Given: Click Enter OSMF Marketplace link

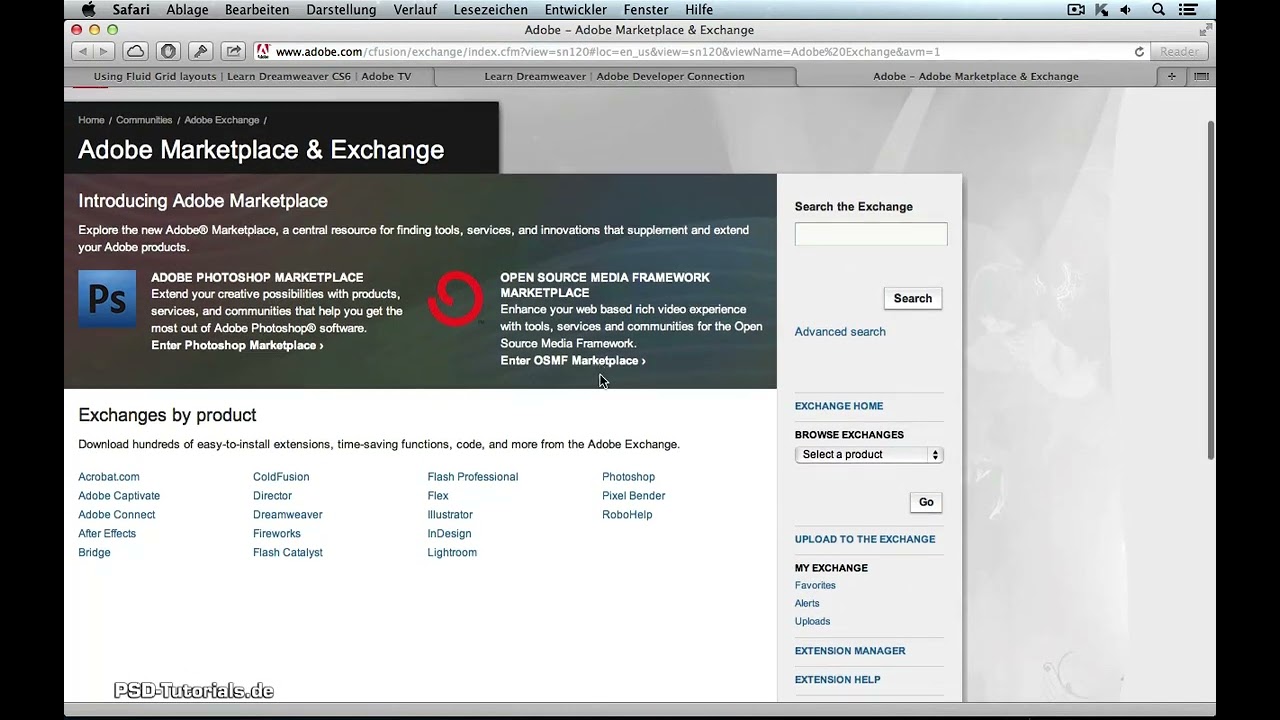Looking at the screenshot, I should (x=573, y=361).
